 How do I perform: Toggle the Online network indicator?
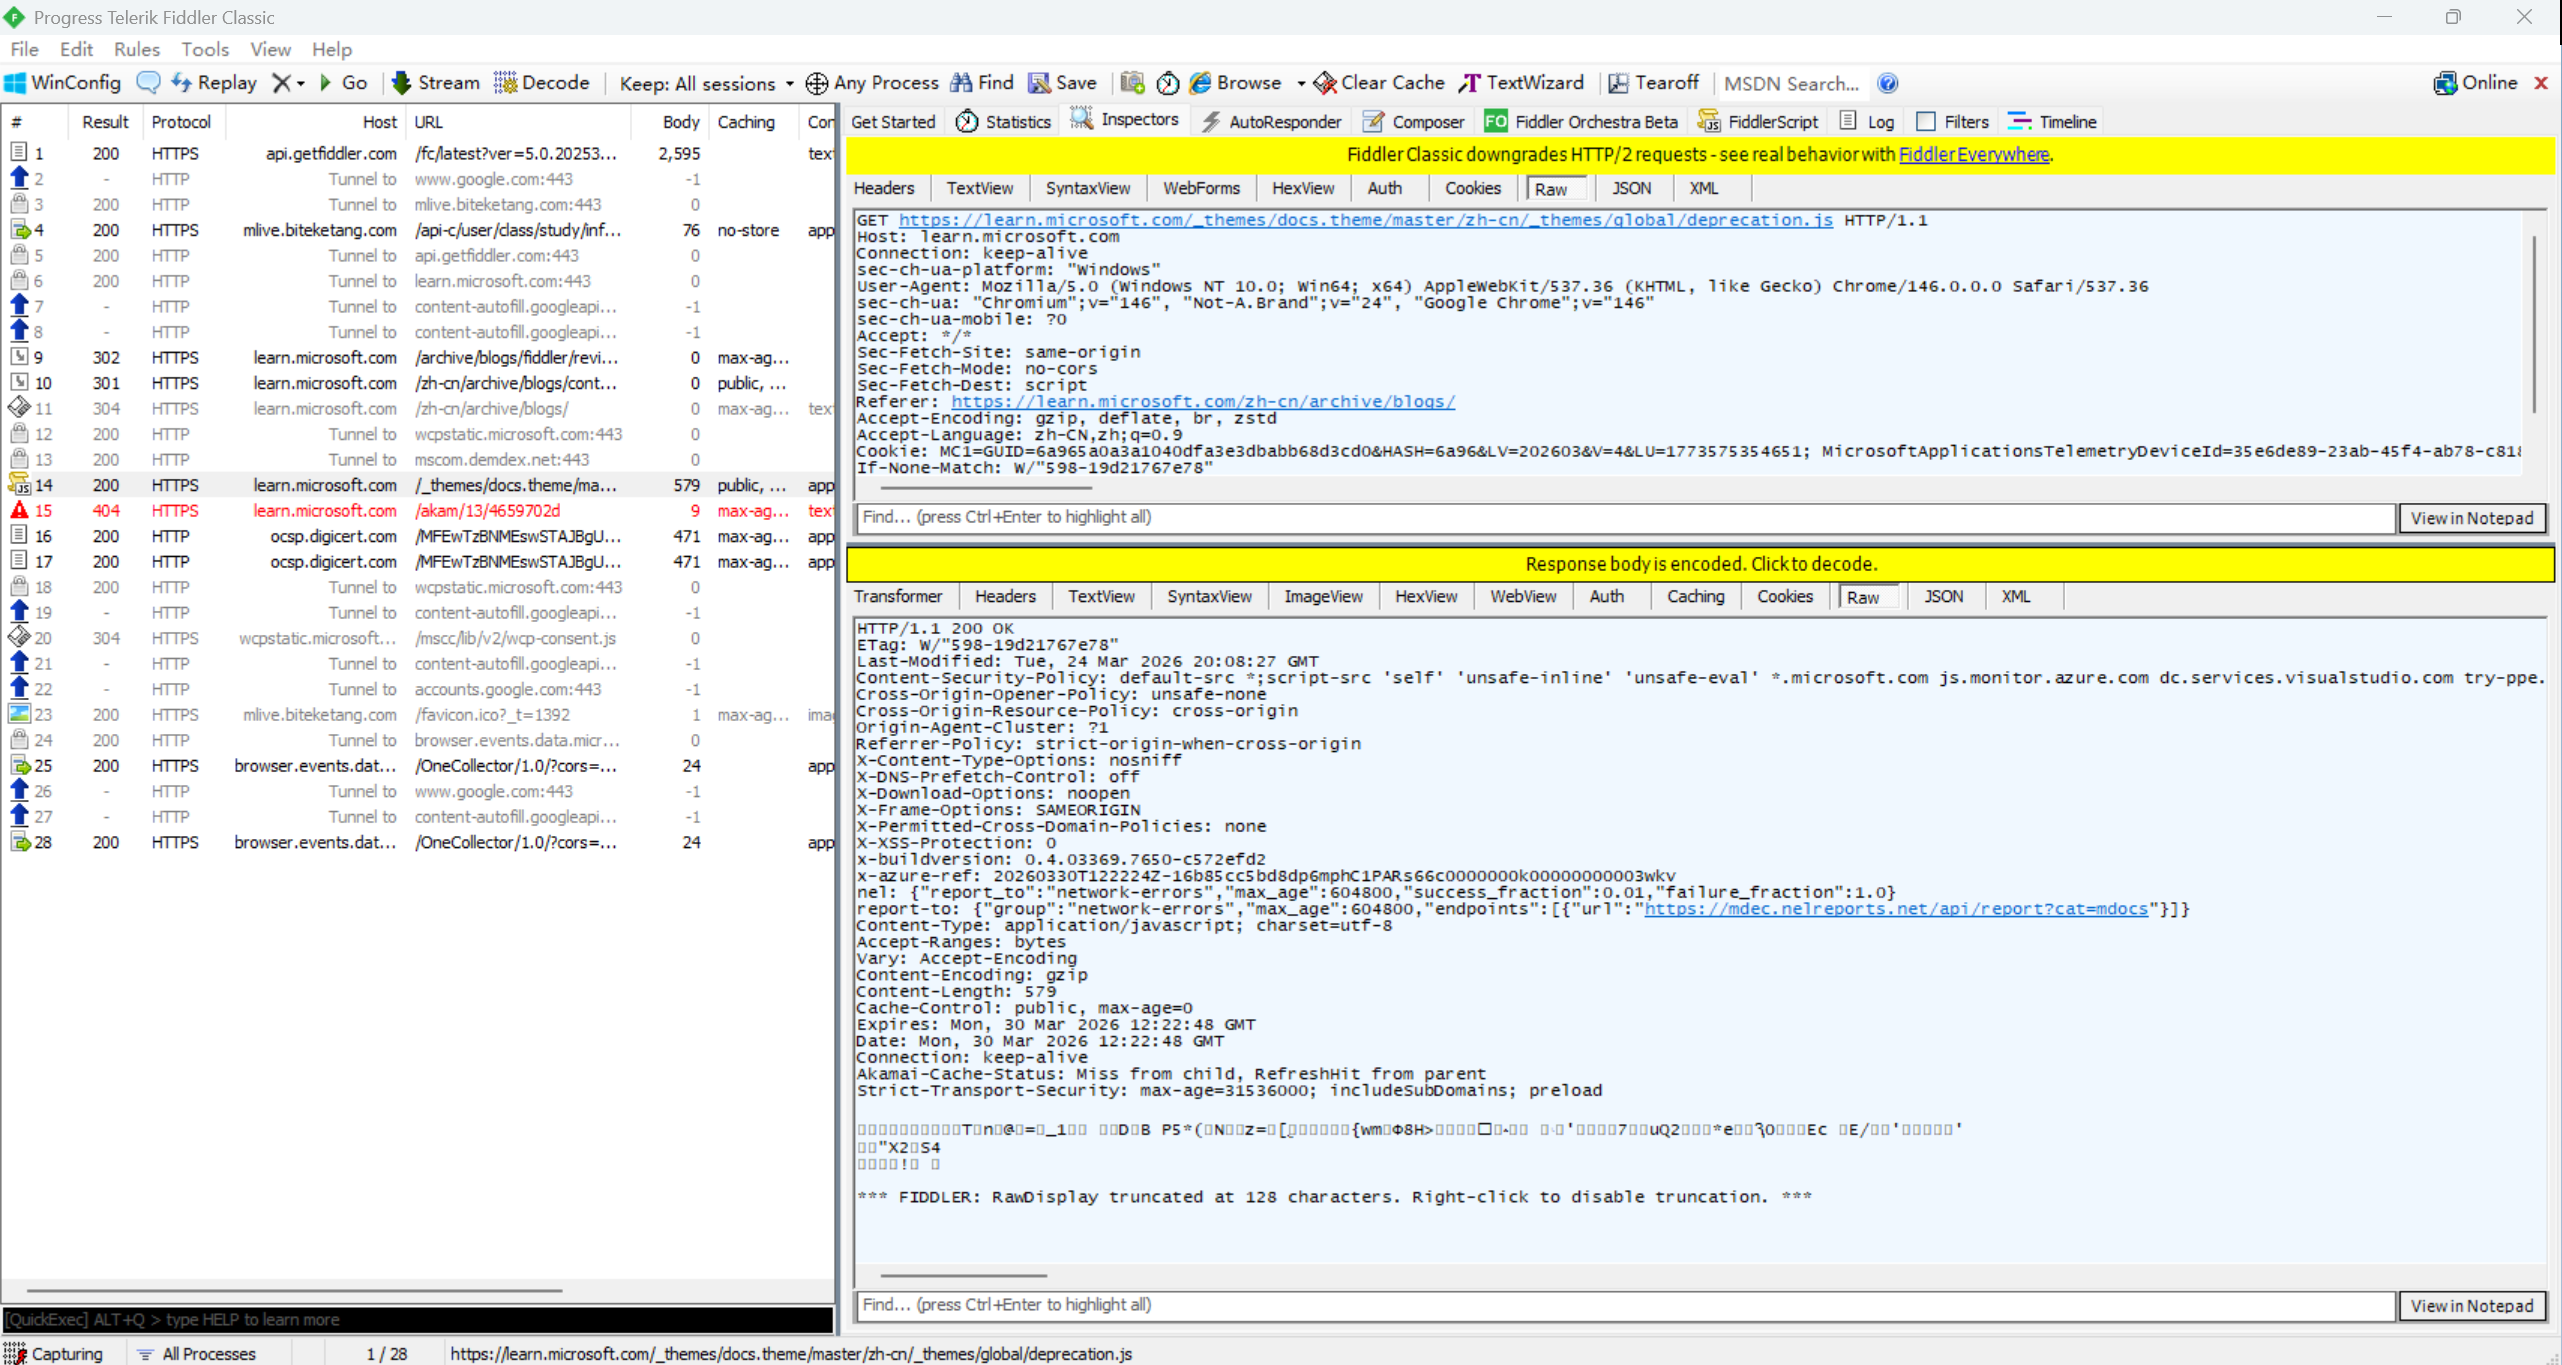click(x=2475, y=83)
